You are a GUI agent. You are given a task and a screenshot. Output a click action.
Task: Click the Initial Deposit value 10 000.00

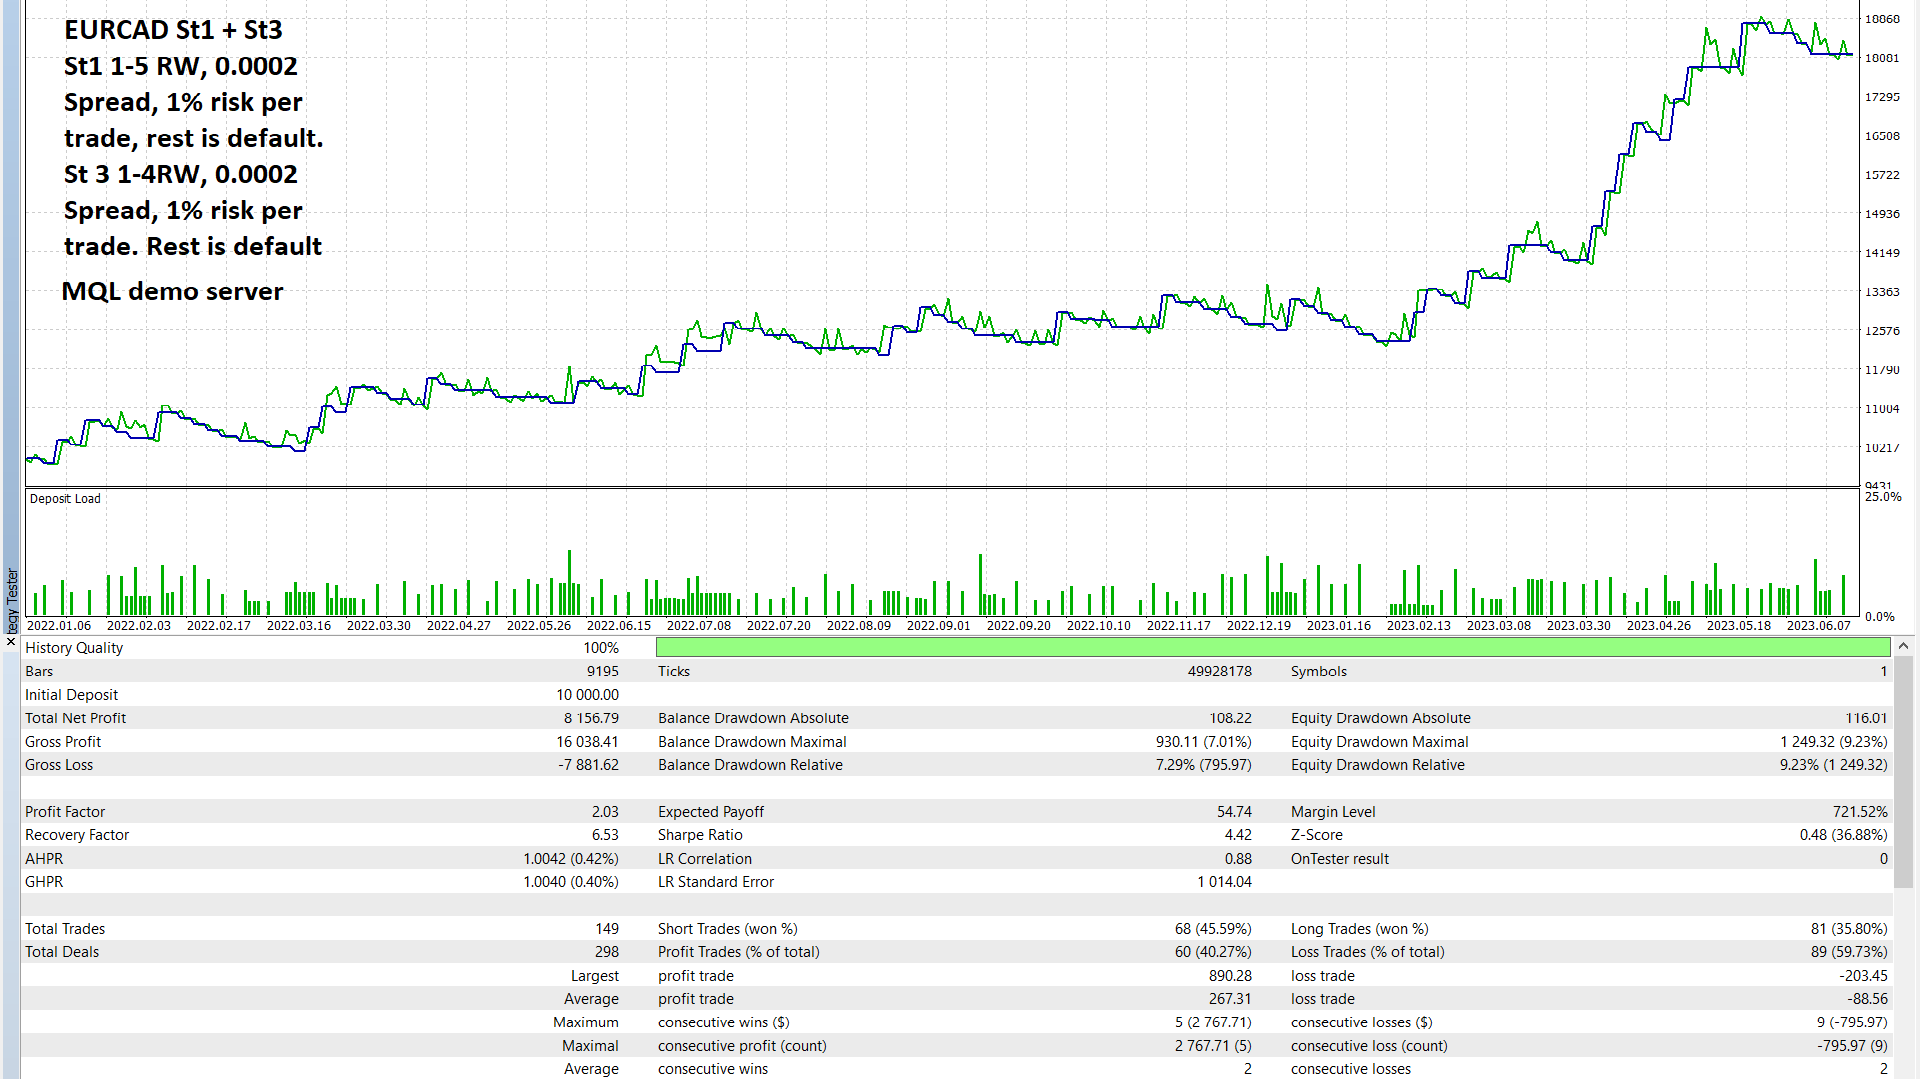coord(587,695)
